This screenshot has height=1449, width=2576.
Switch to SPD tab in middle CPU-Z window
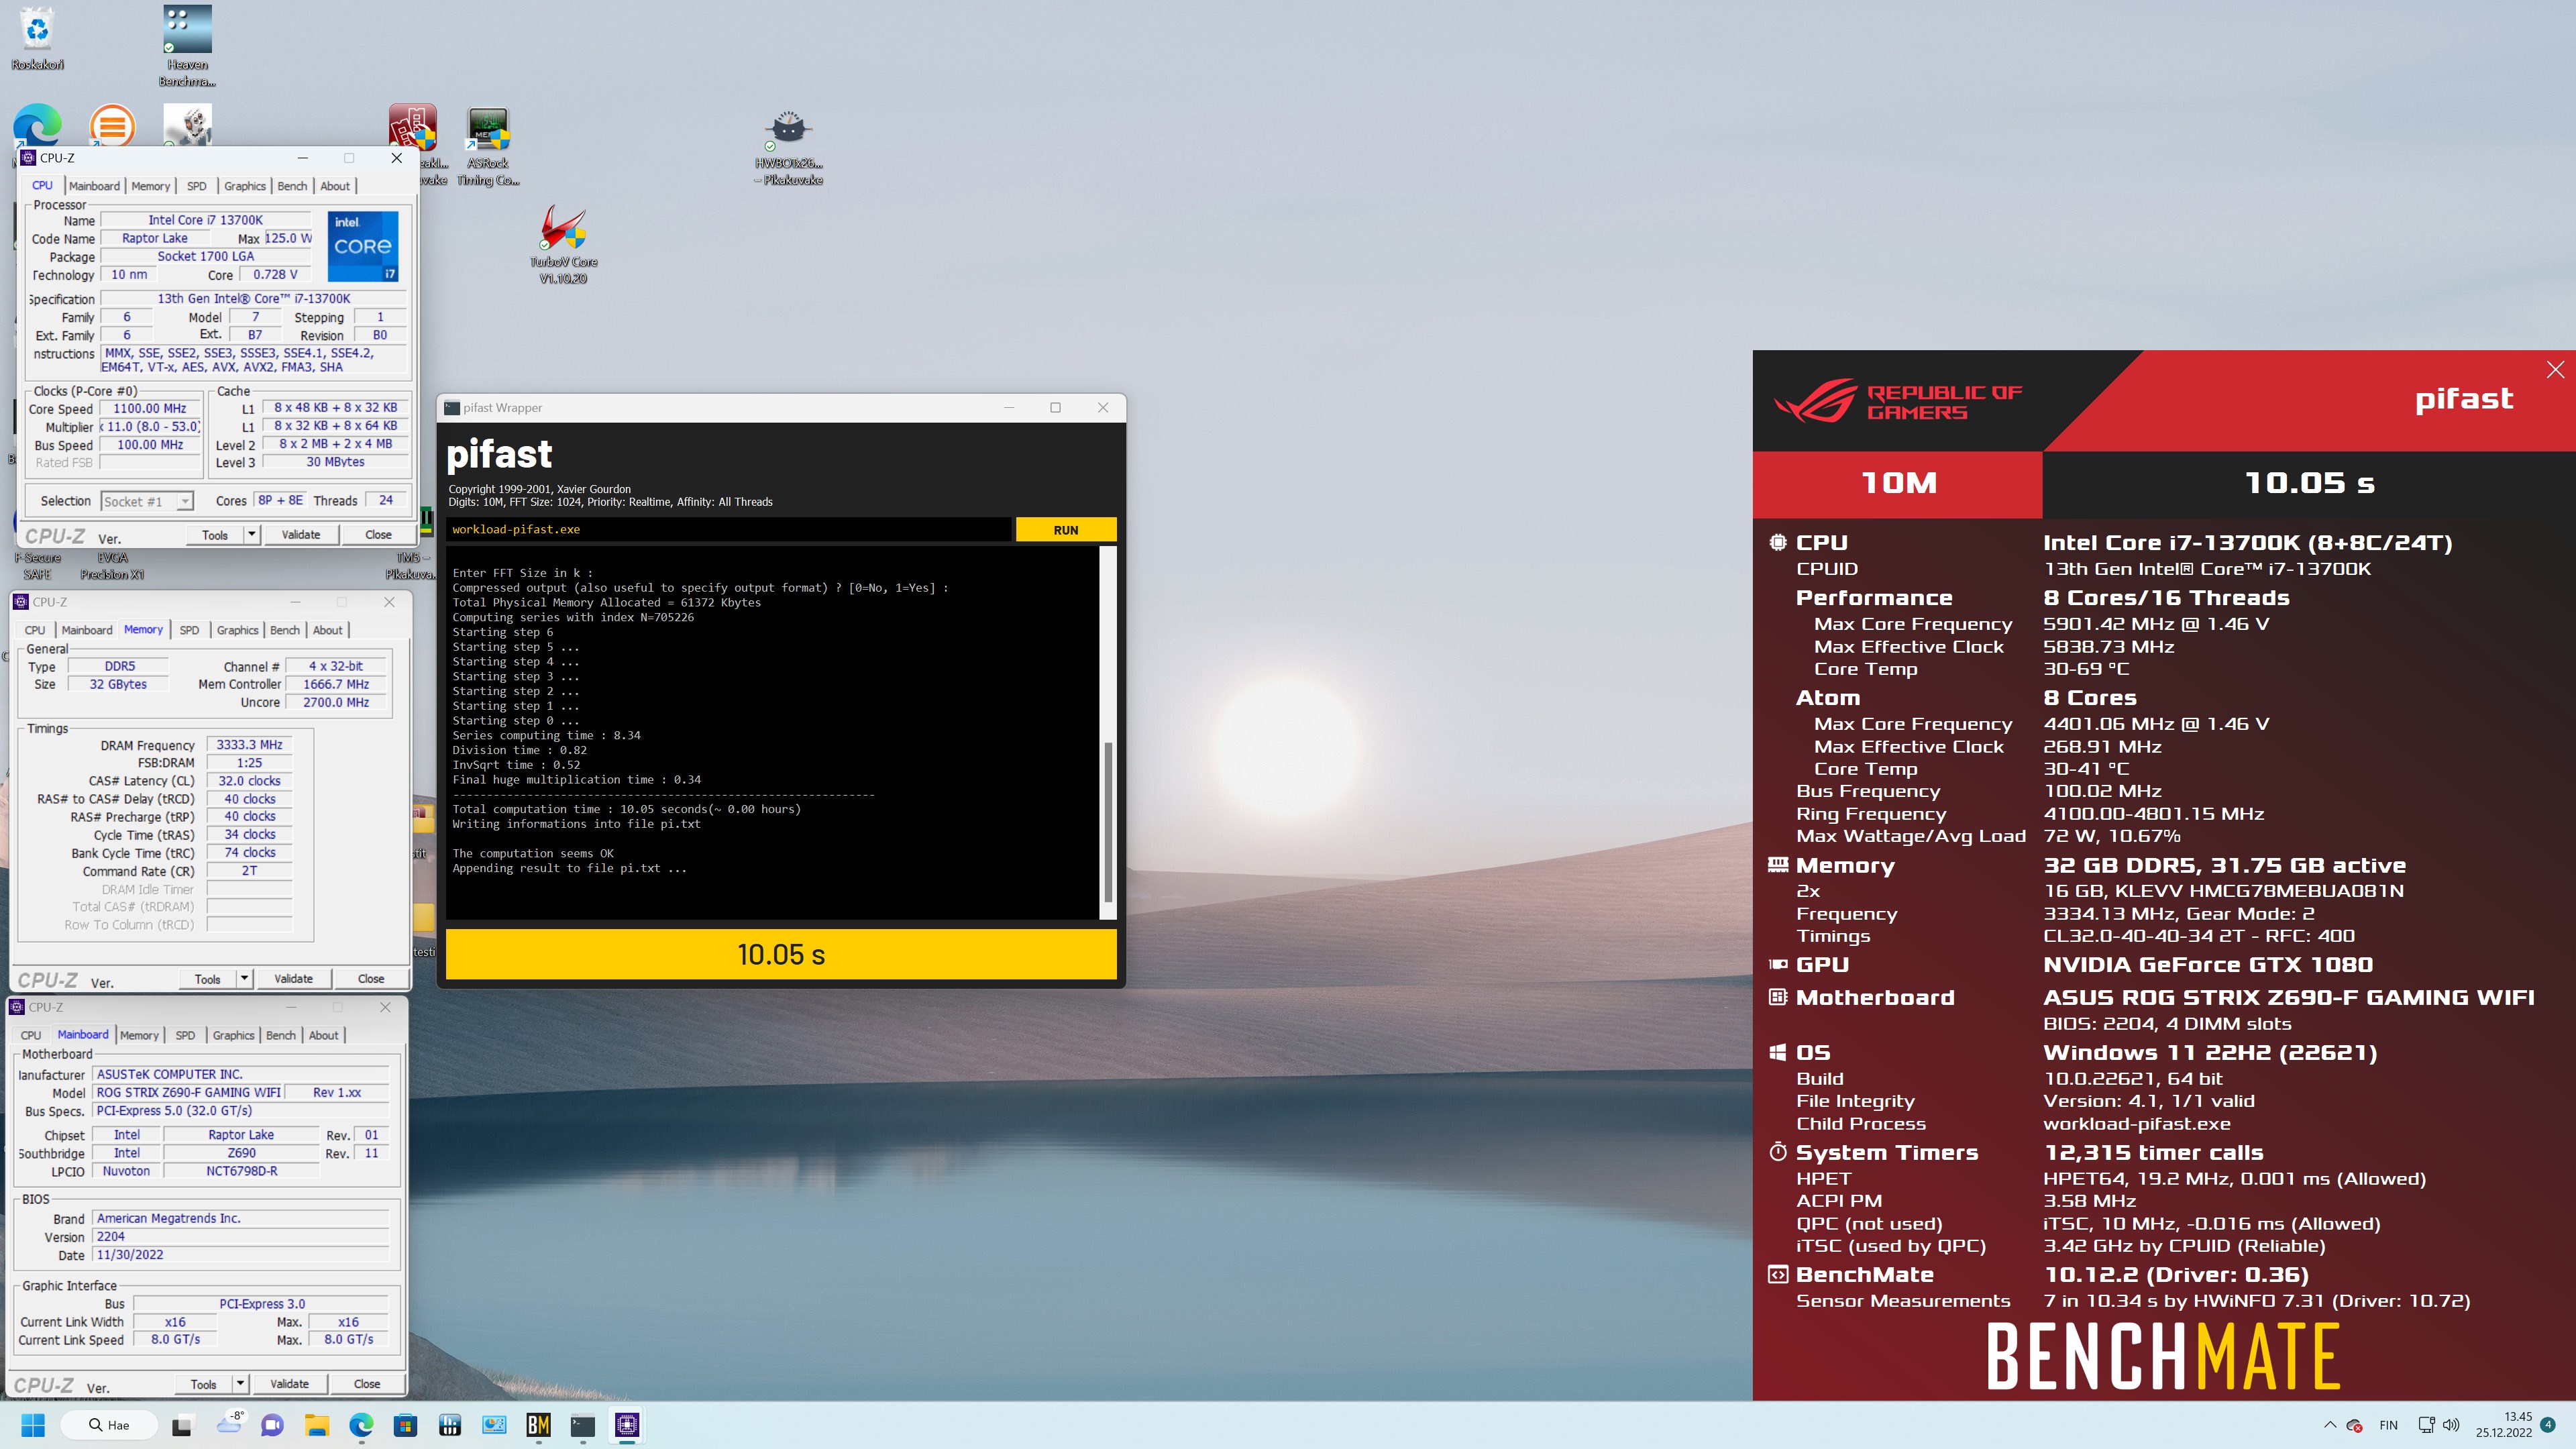click(189, 630)
